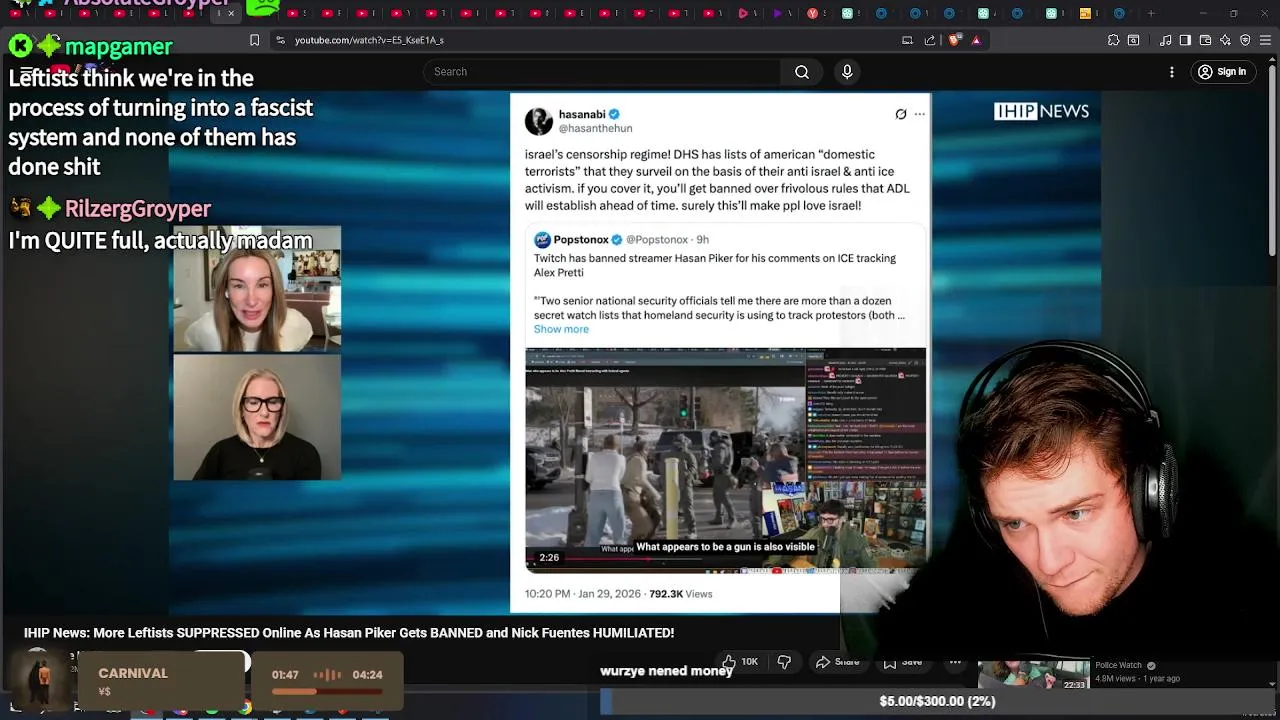The image size is (1280, 720).
Task: Bookmark page icon in address bar
Action: pos(254,40)
